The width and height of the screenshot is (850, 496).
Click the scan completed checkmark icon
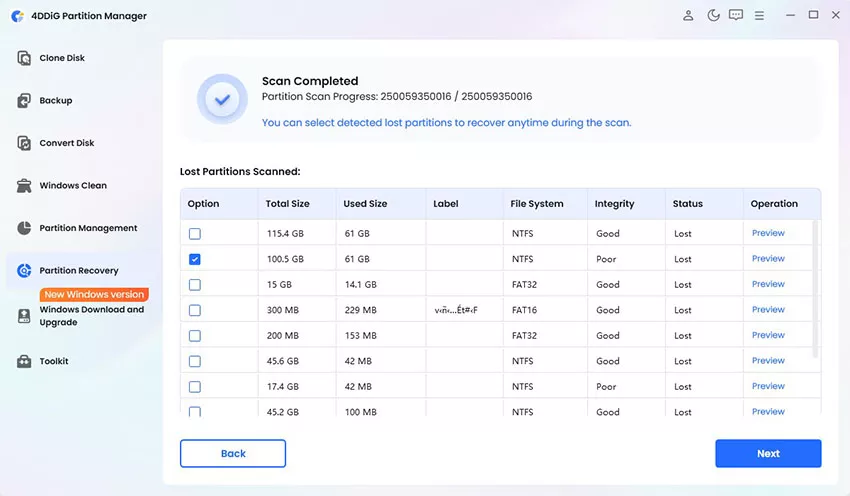222,99
